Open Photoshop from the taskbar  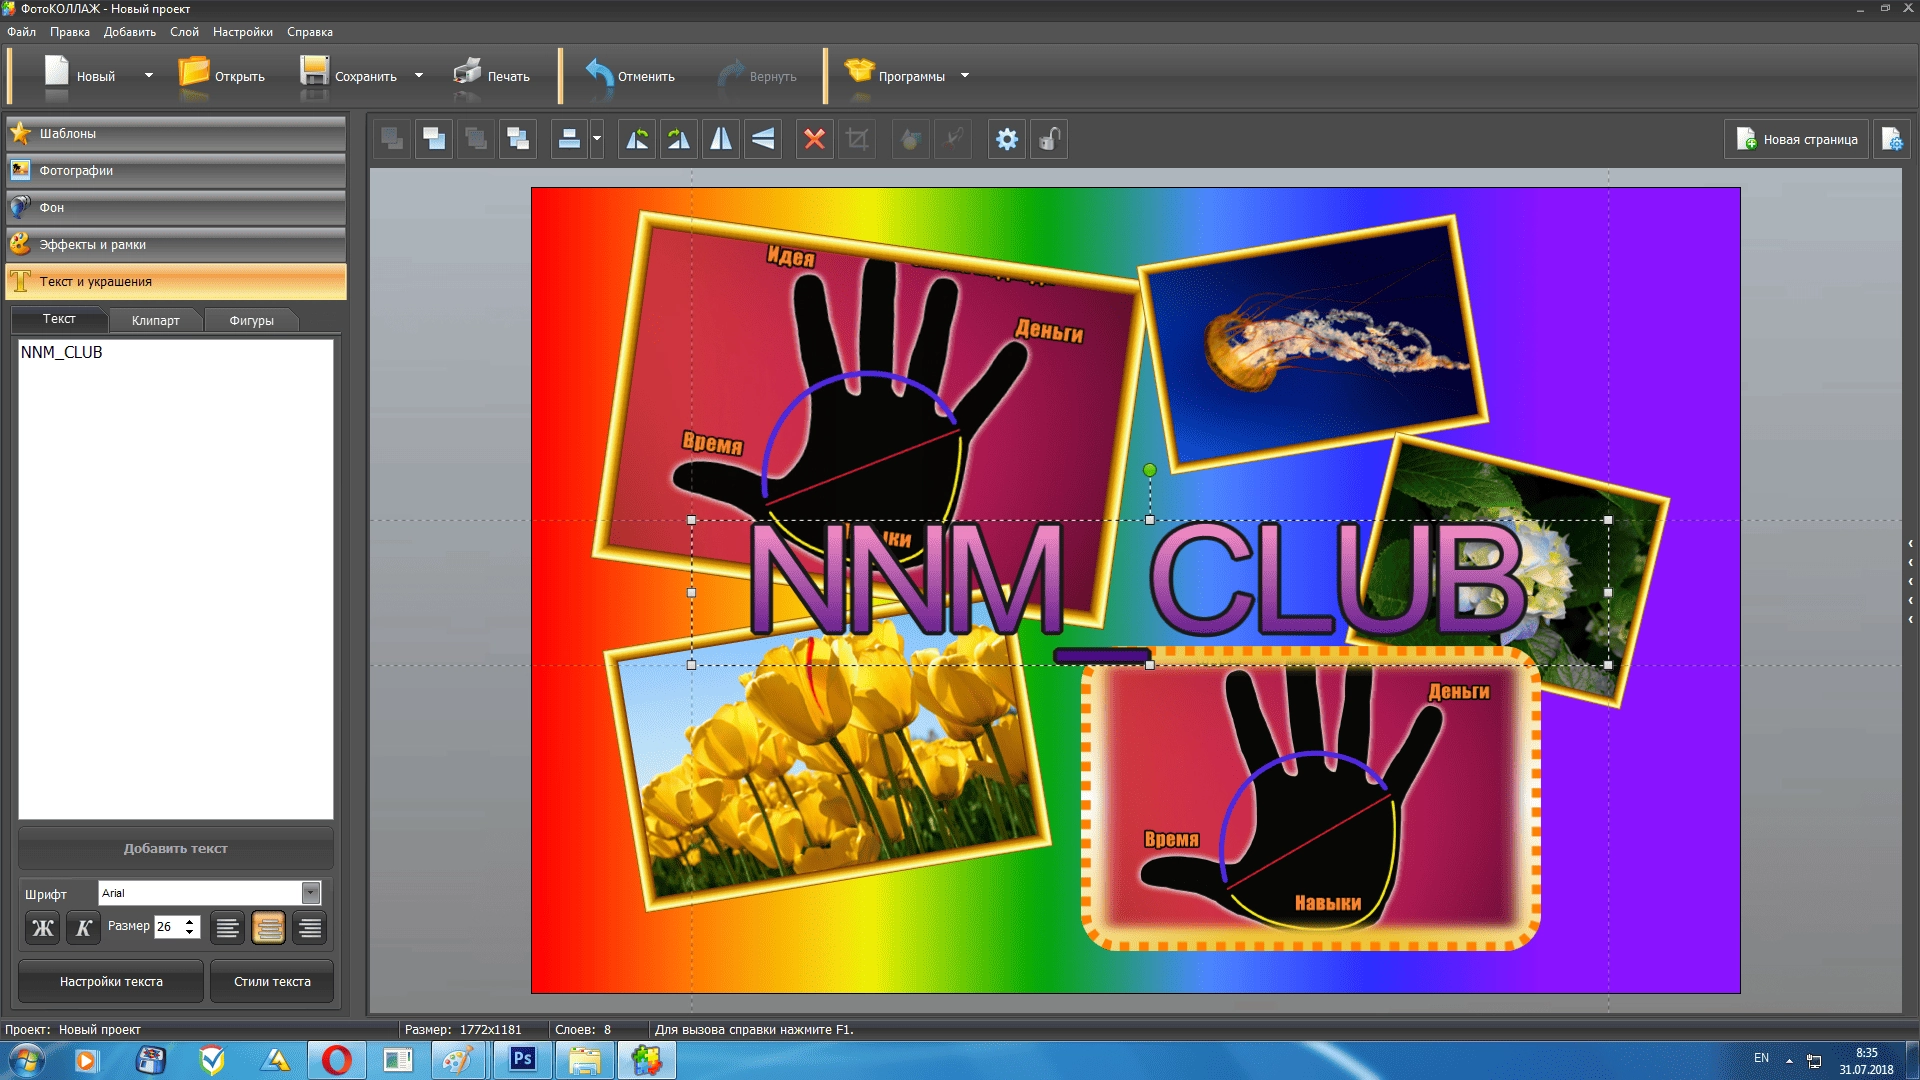pos(522,1060)
